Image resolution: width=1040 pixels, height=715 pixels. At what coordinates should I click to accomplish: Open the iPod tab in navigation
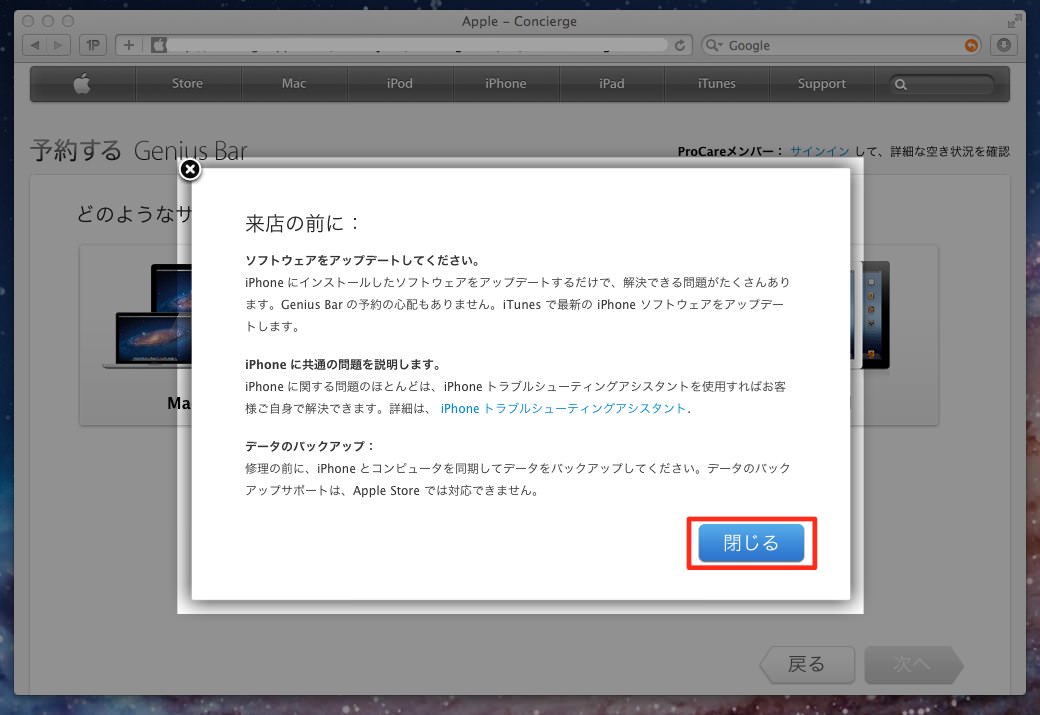click(399, 84)
